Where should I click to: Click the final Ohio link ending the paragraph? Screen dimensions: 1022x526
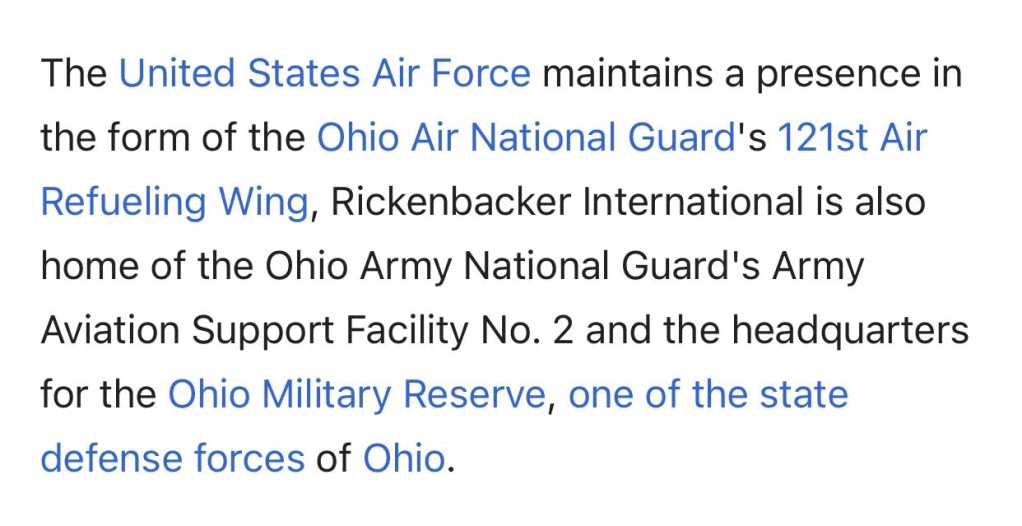(x=403, y=458)
